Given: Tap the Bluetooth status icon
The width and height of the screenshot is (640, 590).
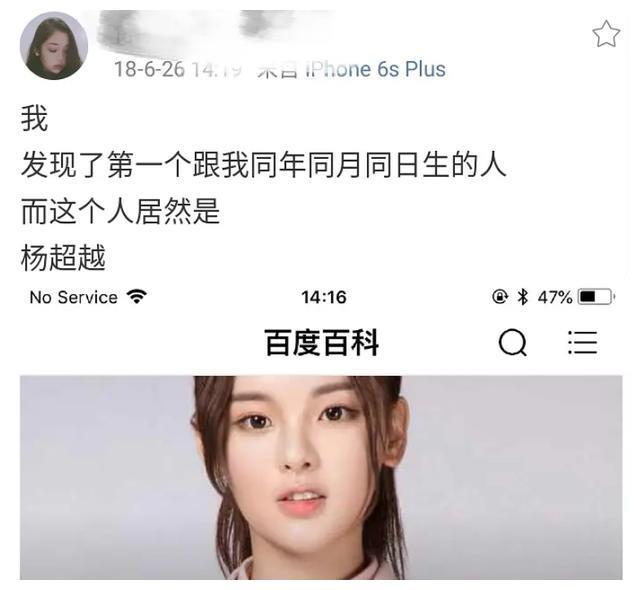Looking at the screenshot, I should [522, 297].
